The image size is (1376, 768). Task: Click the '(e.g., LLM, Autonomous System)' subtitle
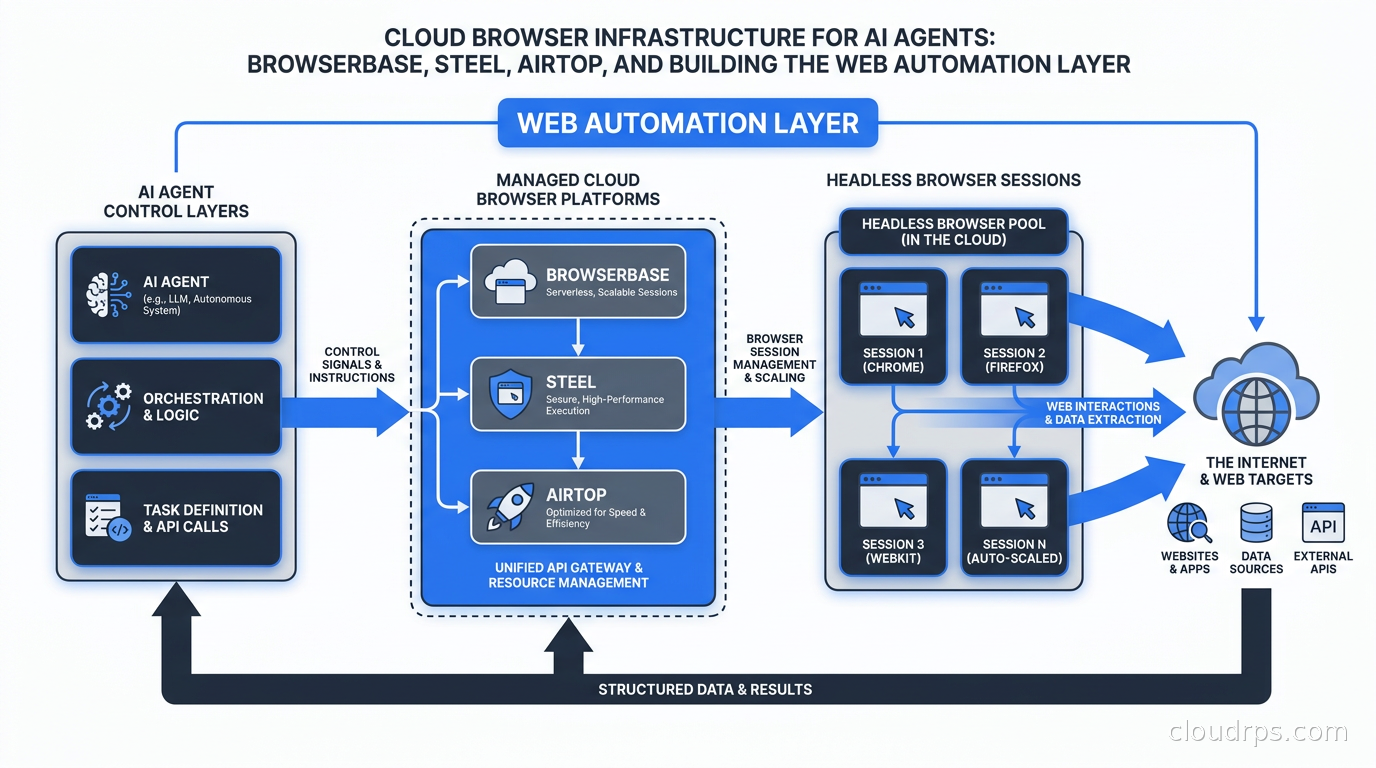(x=198, y=305)
